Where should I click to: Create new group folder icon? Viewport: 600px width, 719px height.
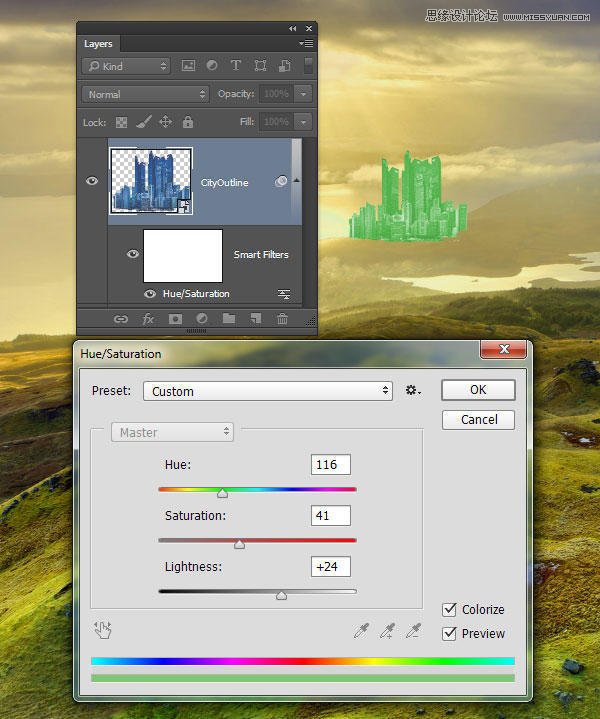coord(229,319)
